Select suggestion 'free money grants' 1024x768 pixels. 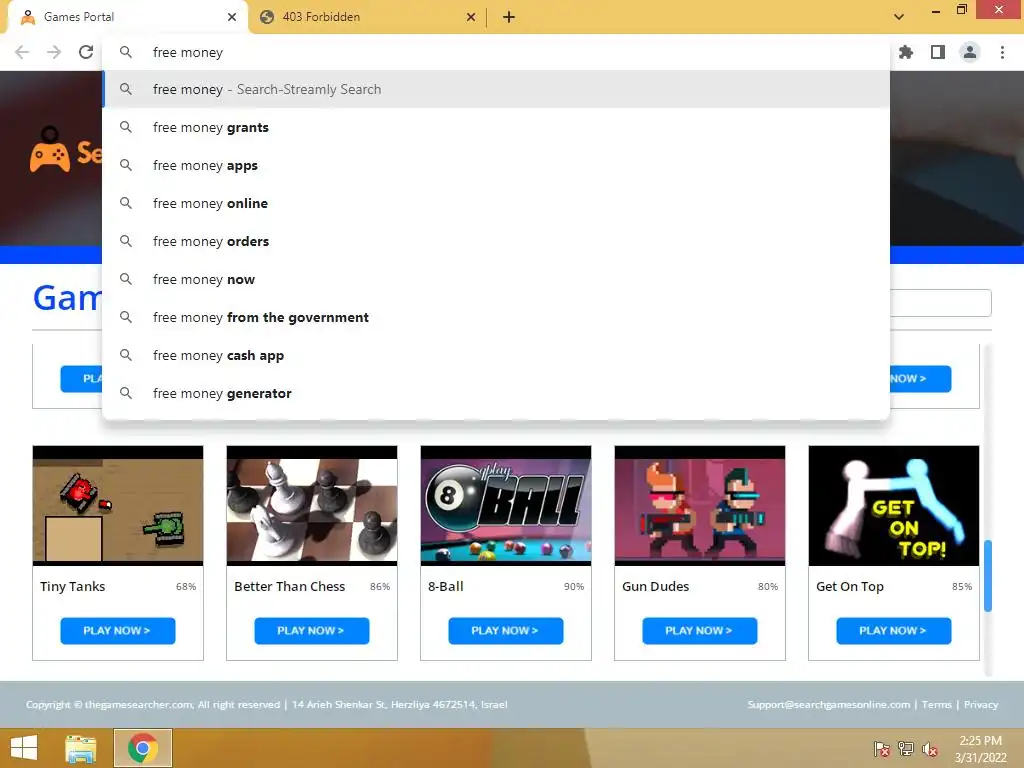tap(496, 127)
